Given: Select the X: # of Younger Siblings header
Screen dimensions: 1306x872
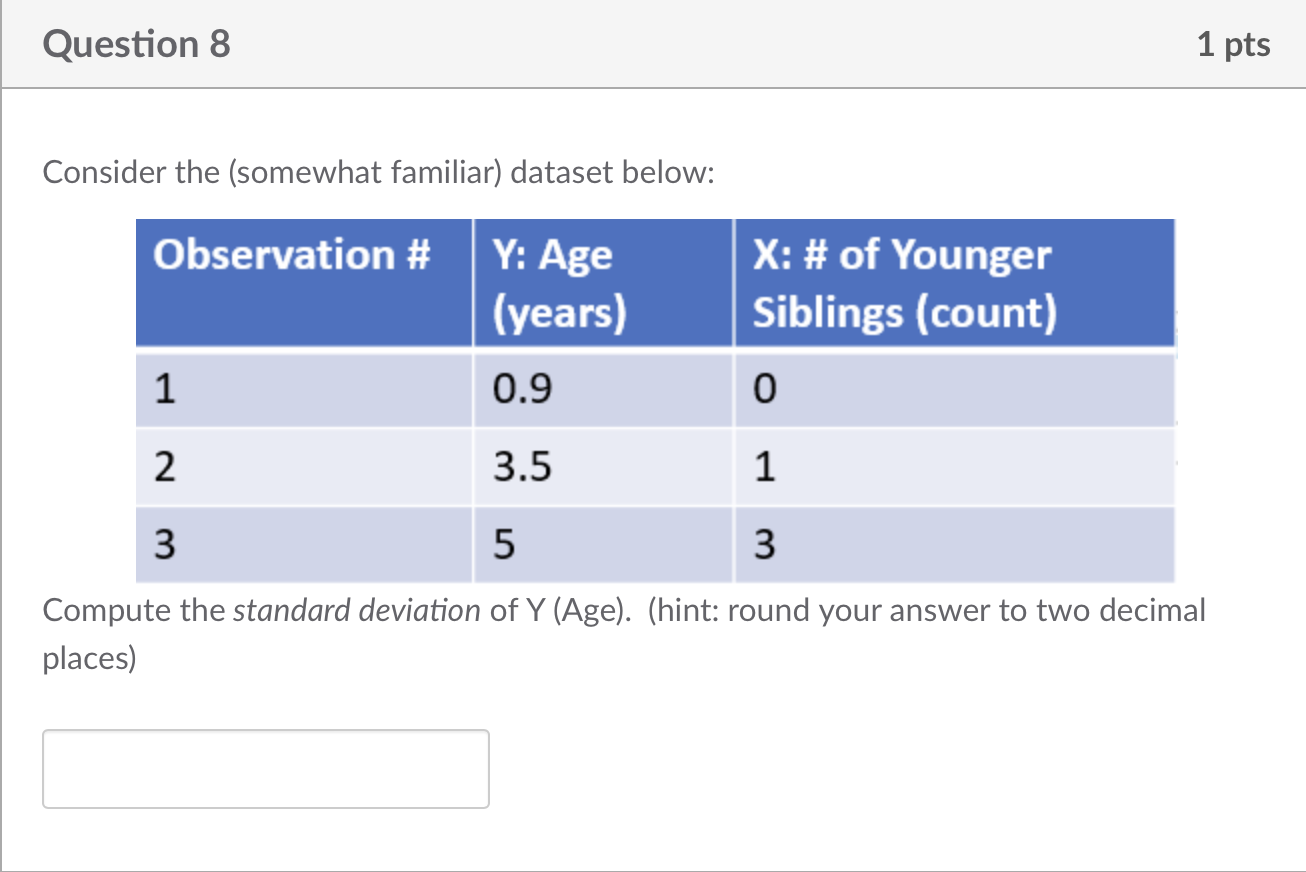Looking at the screenshot, I should point(901,282).
